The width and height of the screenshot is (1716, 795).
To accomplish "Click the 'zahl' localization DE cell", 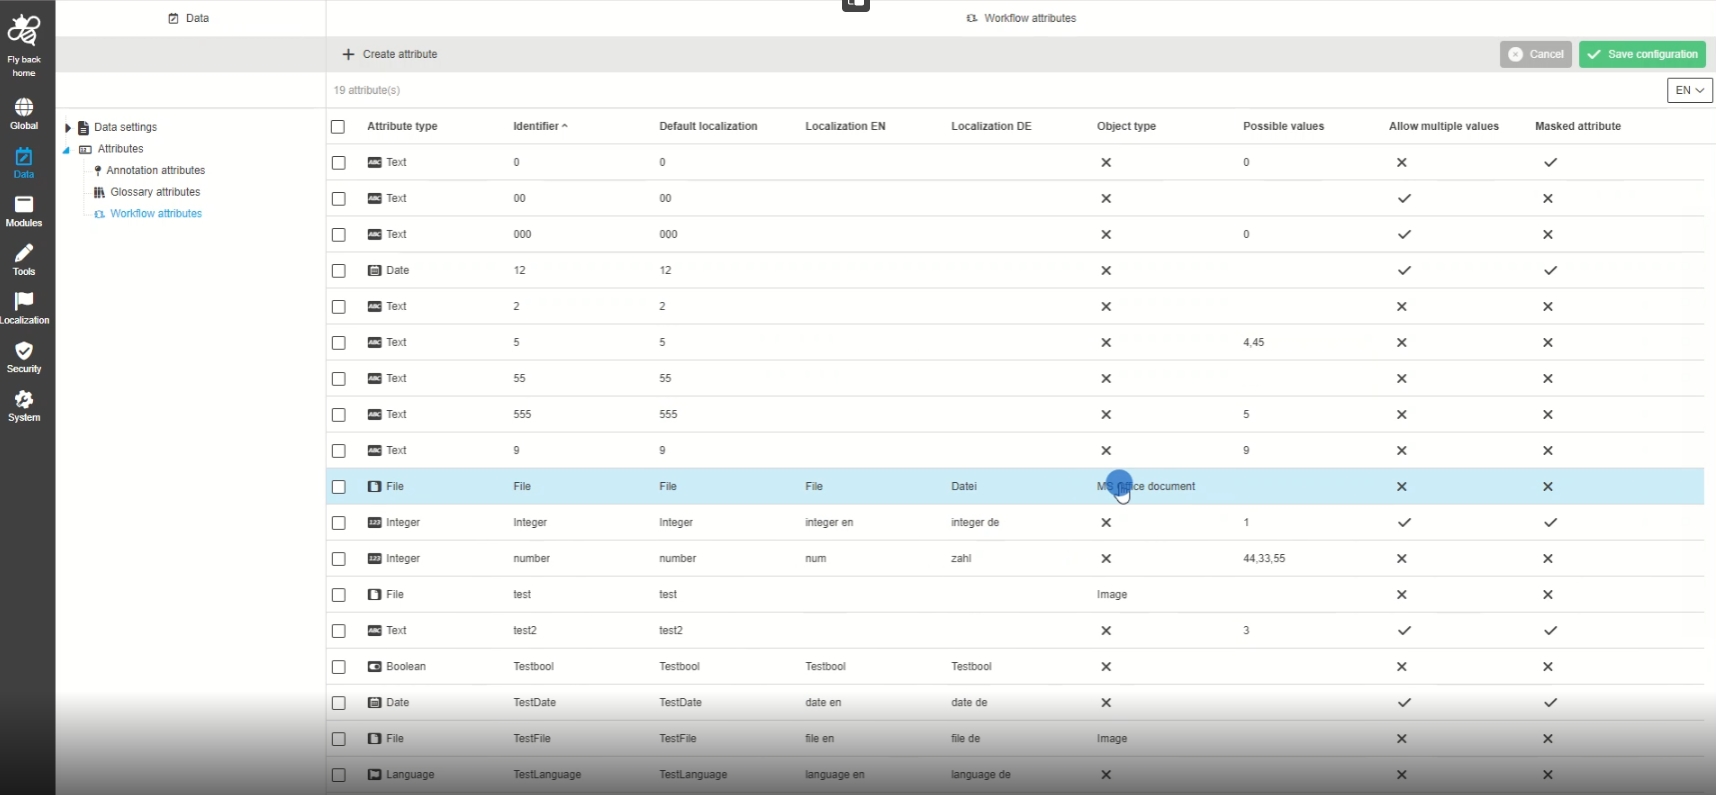I will [x=961, y=558].
